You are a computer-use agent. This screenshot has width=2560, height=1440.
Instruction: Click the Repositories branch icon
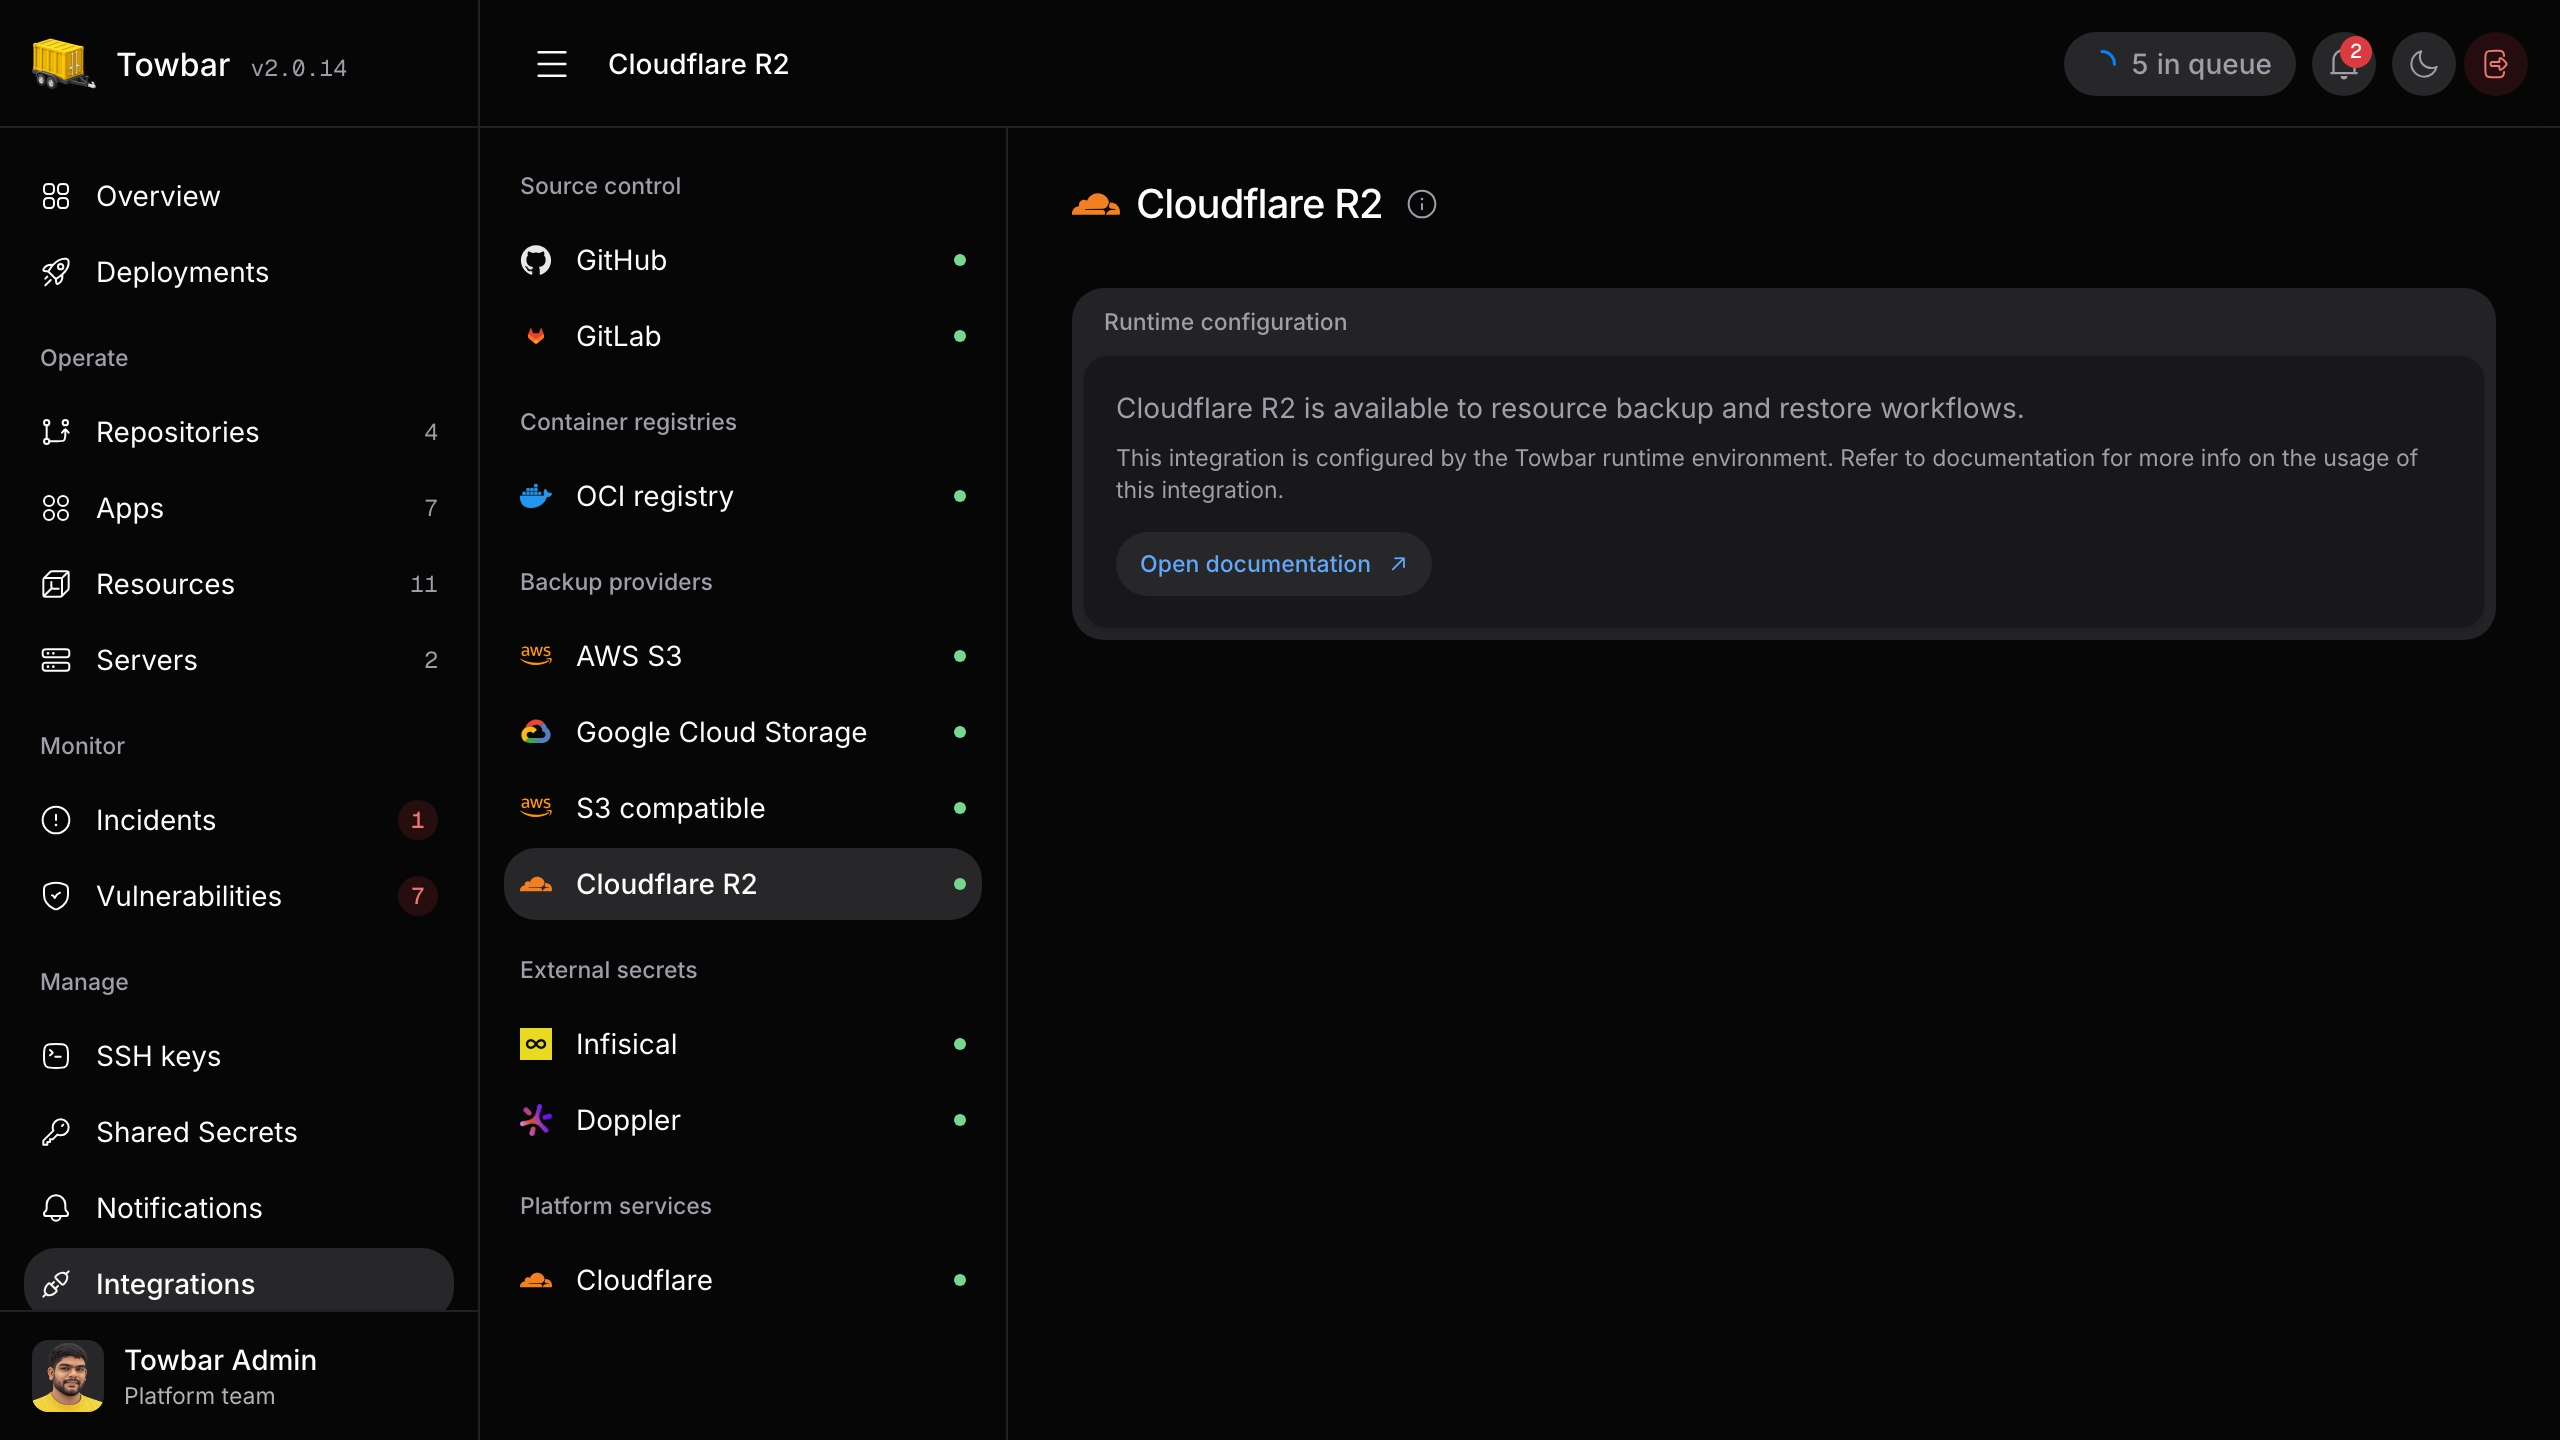click(x=56, y=432)
